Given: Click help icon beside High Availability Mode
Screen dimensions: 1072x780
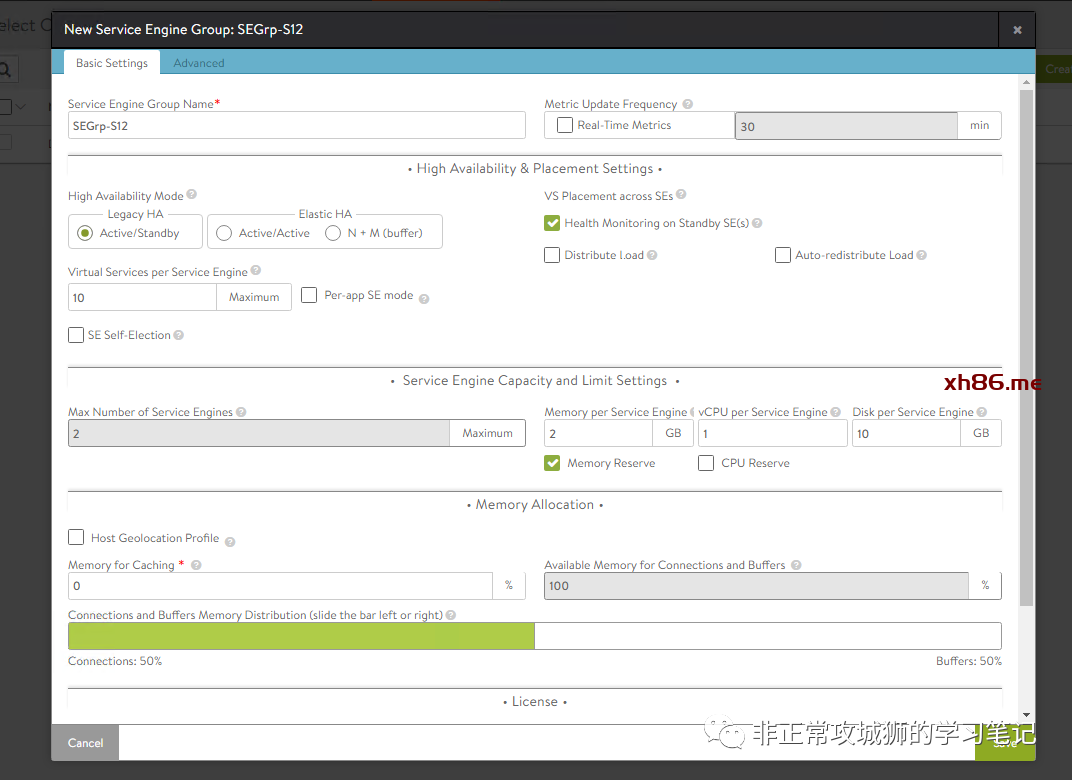Looking at the screenshot, I should tap(192, 195).
